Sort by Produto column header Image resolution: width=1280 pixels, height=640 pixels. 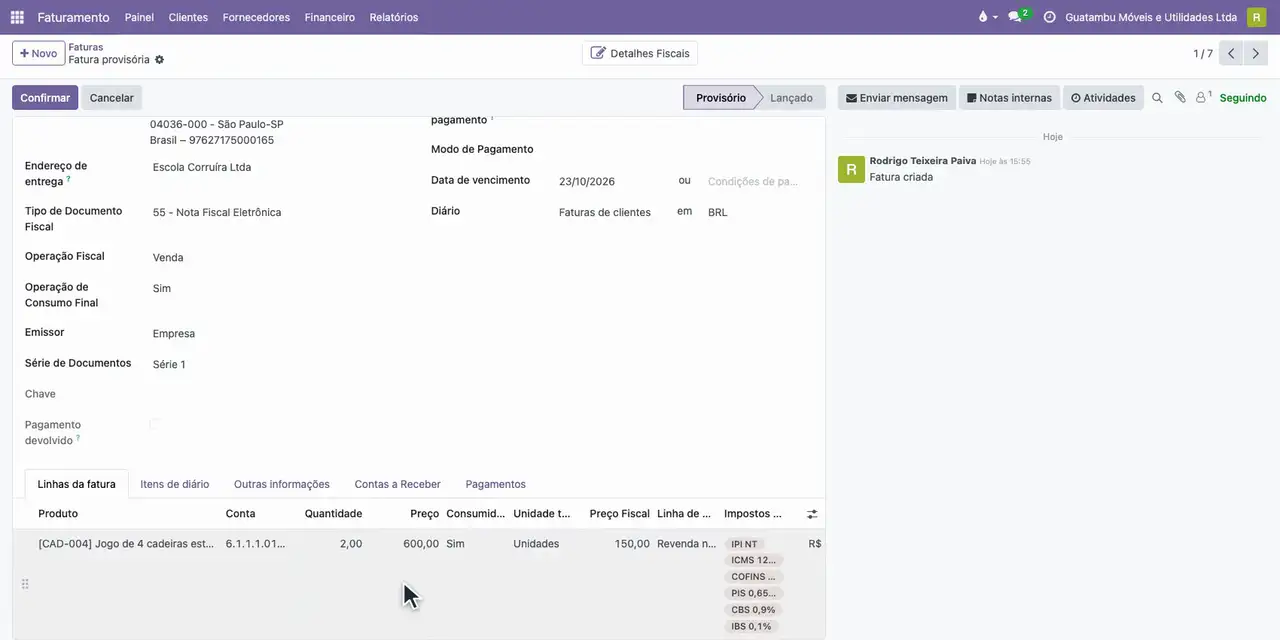58,514
